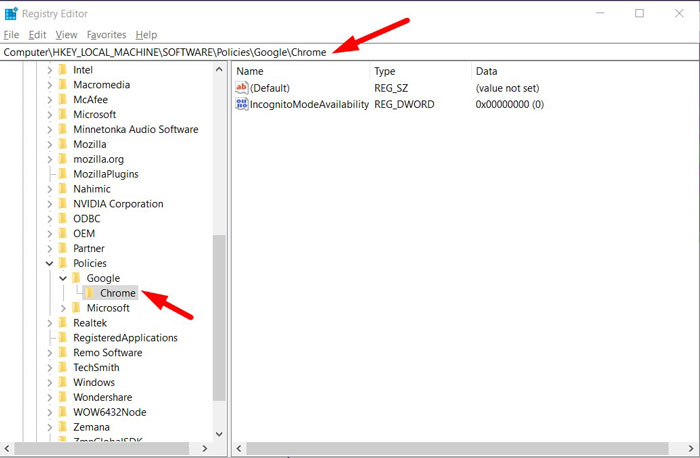Expand the Microsoft key above Minnetonka
This screenshot has height=458, width=700.
pyautogui.click(x=50, y=115)
